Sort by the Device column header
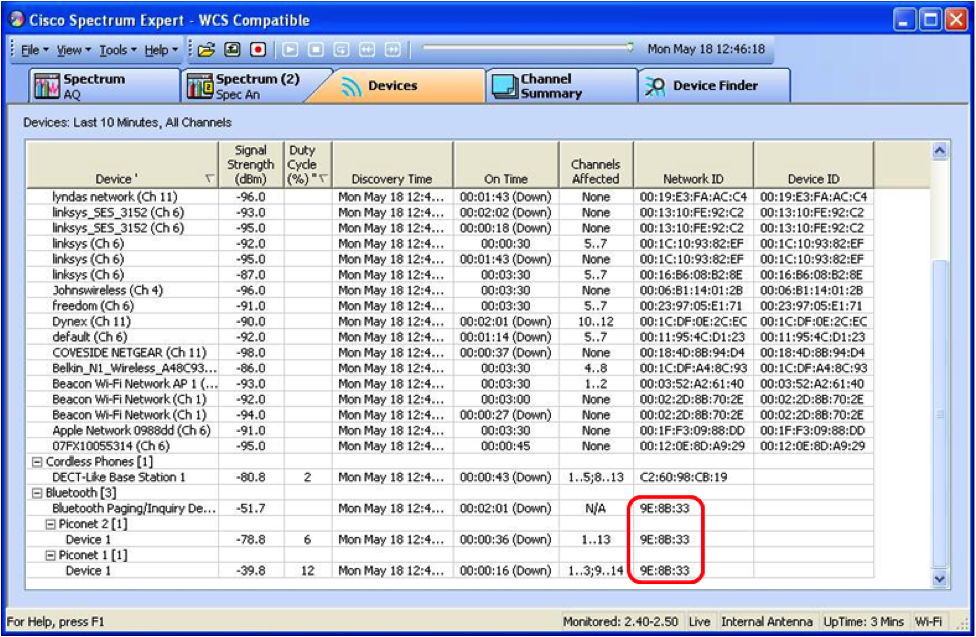The image size is (976, 637). click(123, 165)
